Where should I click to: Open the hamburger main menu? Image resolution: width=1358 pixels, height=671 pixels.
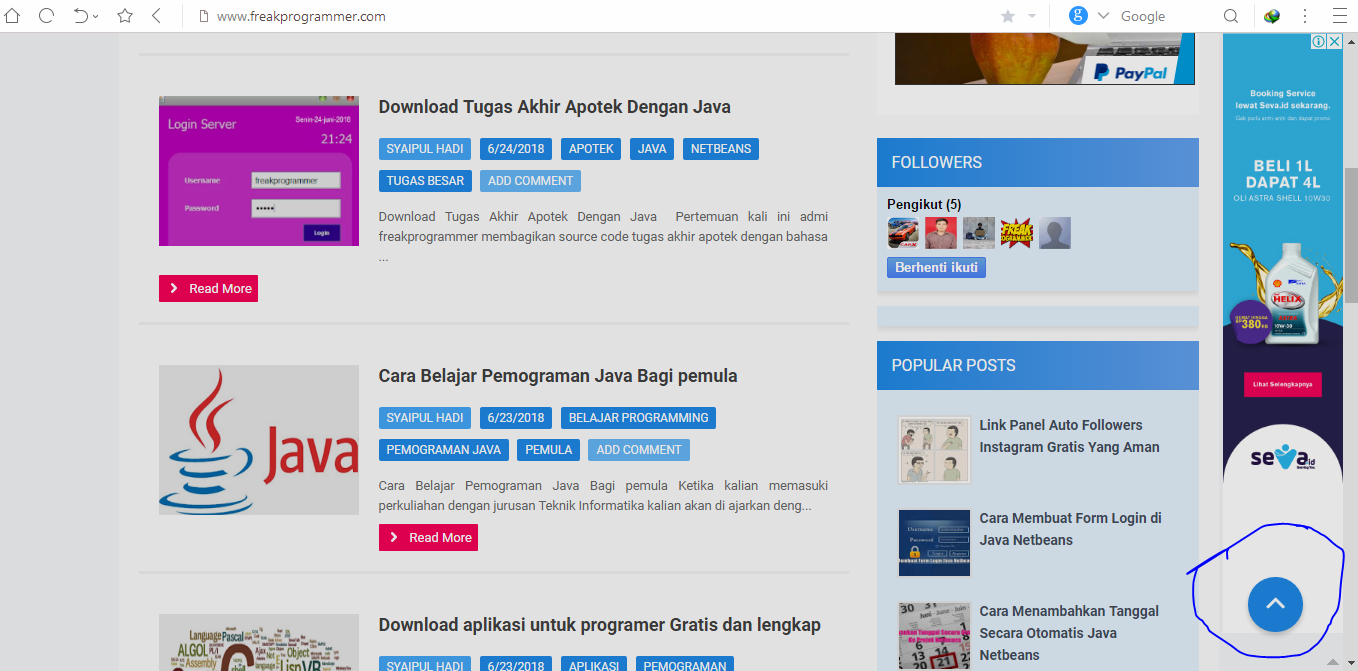[x=1340, y=16]
